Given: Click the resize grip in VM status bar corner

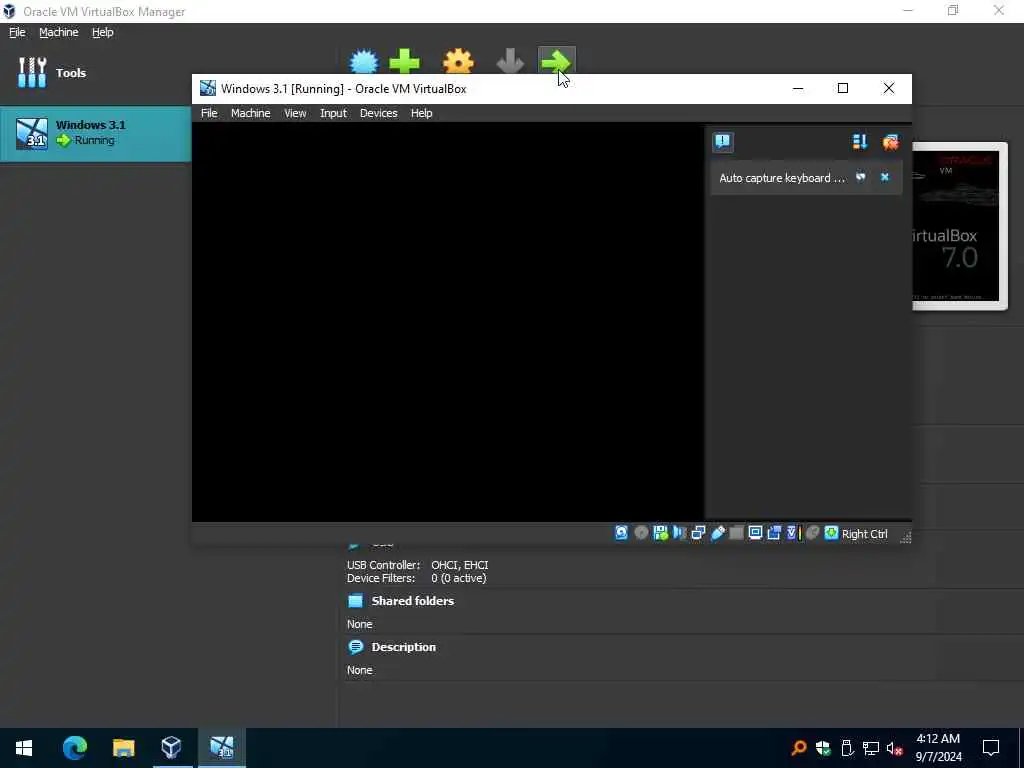Looking at the screenshot, I should pyautogui.click(x=905, y=537).
